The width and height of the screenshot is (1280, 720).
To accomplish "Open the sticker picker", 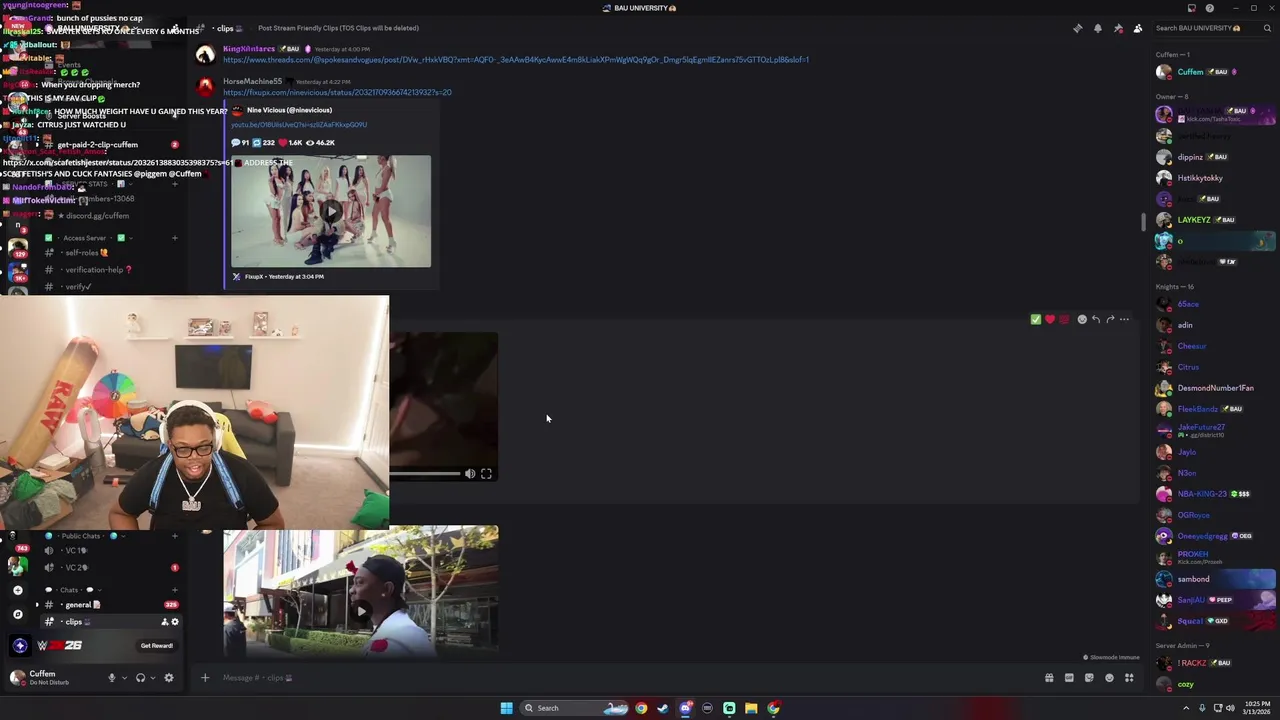I will tap(1089, 678).
